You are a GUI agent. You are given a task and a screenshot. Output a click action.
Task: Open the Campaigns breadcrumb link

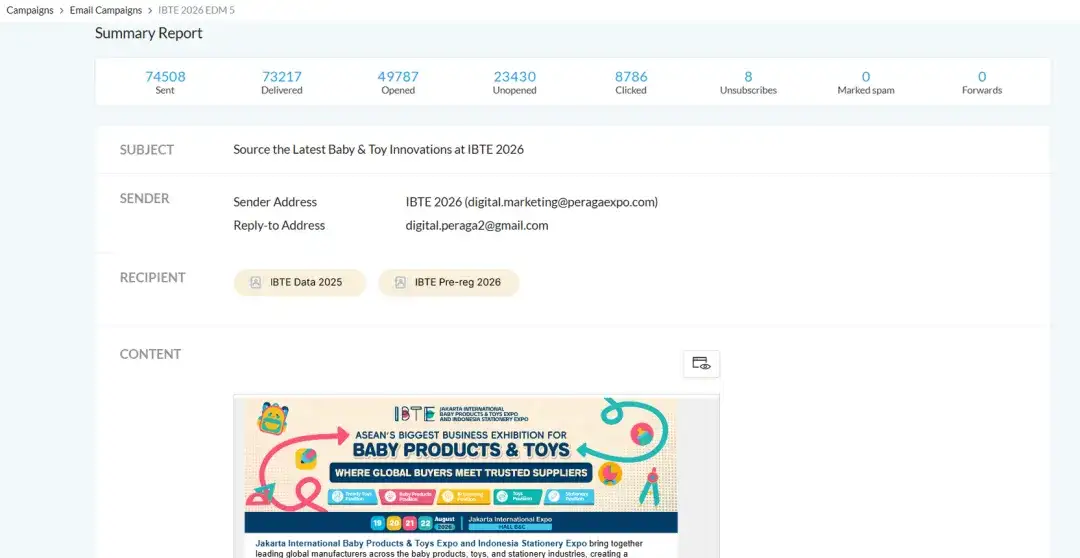(30, 10)
